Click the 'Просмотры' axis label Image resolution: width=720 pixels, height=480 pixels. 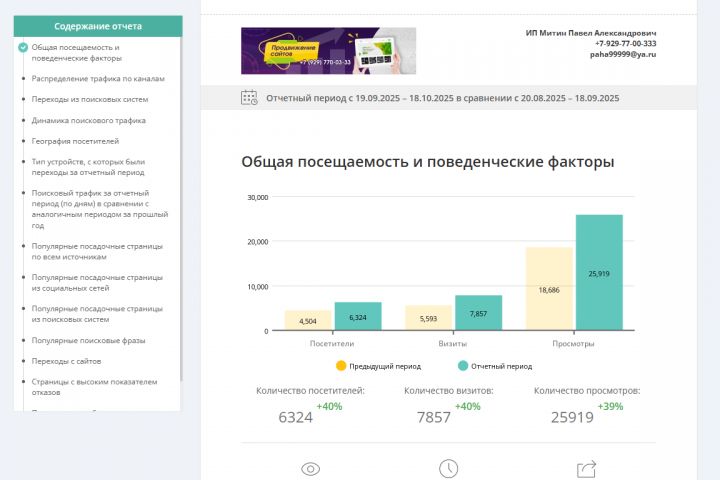point(573,343)
